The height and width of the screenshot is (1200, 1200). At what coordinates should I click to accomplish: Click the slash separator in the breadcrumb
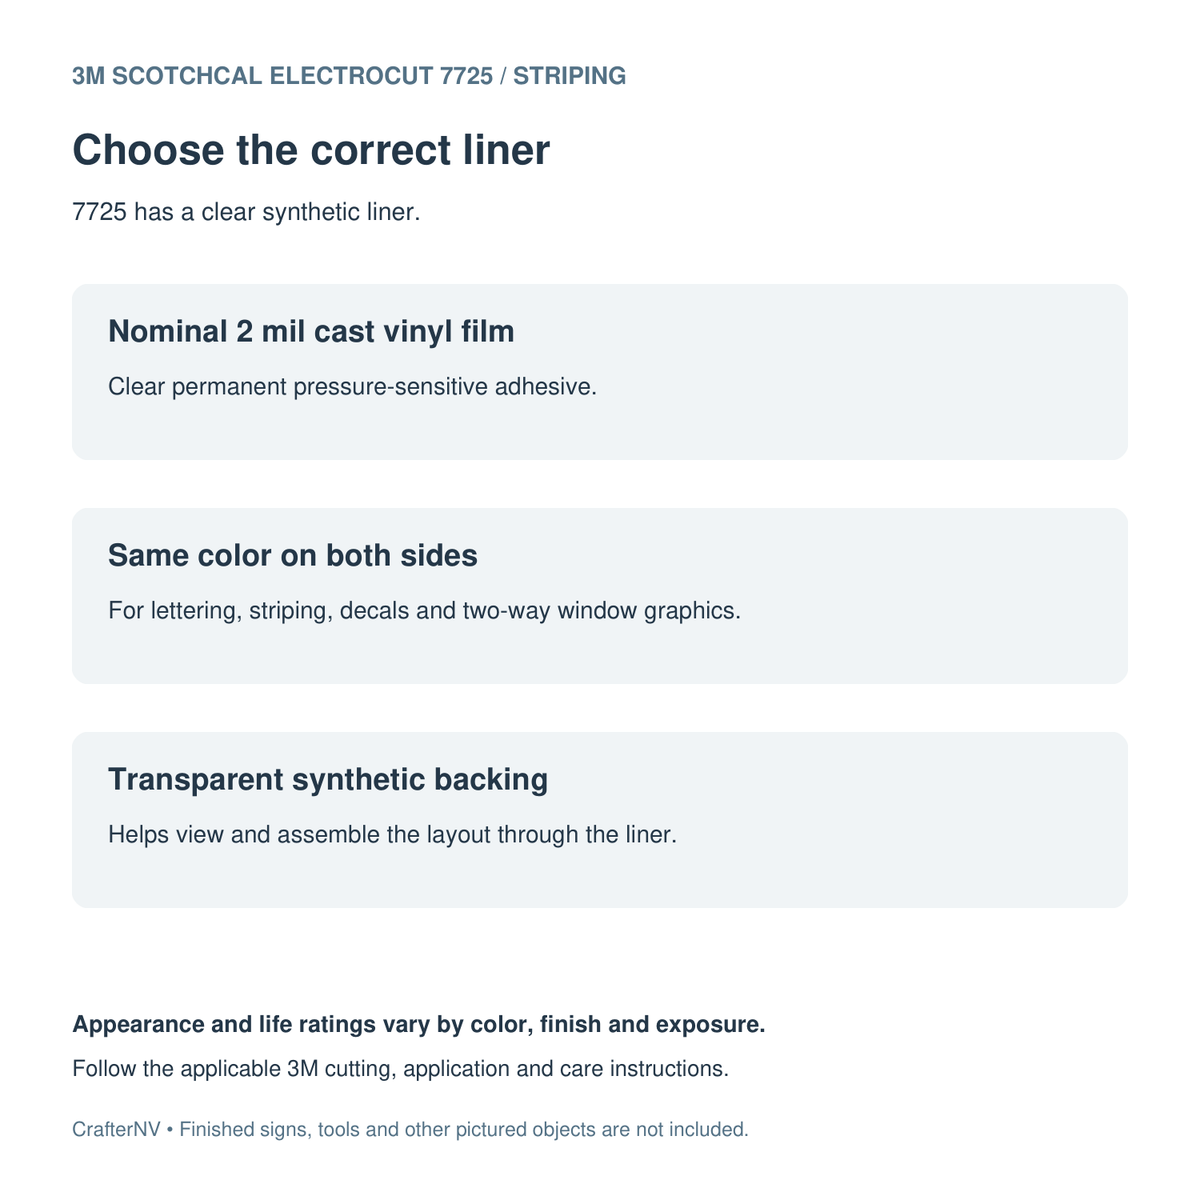[x=503, y=76]
